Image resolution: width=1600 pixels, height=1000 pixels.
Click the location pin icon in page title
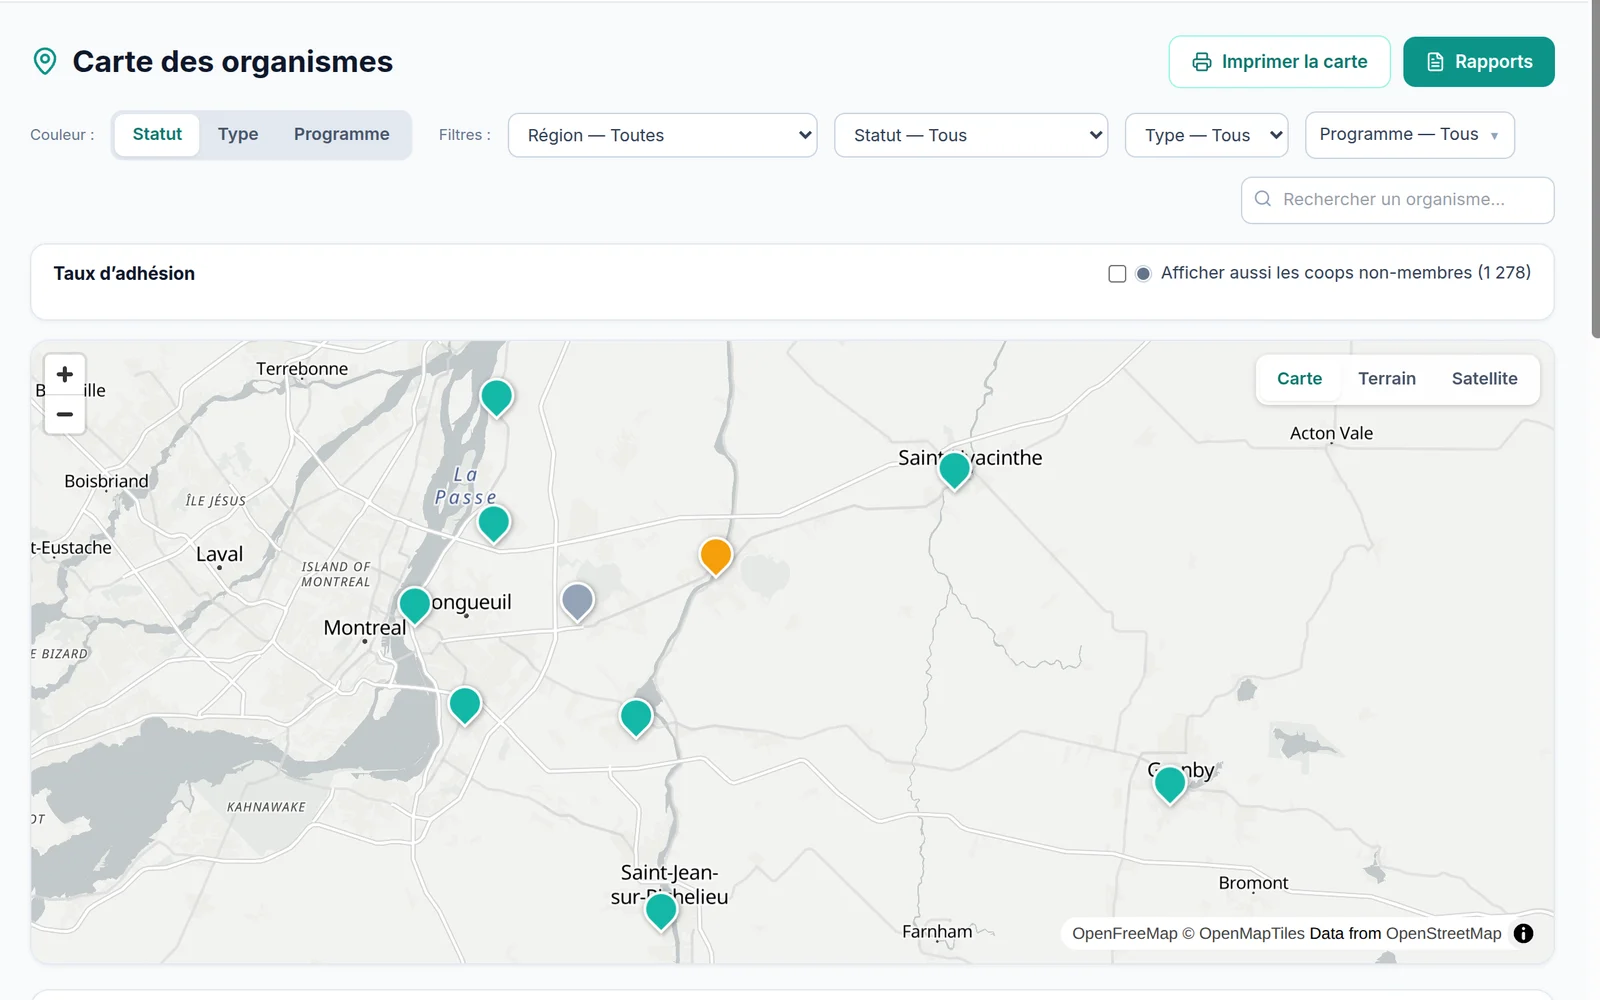45,61
